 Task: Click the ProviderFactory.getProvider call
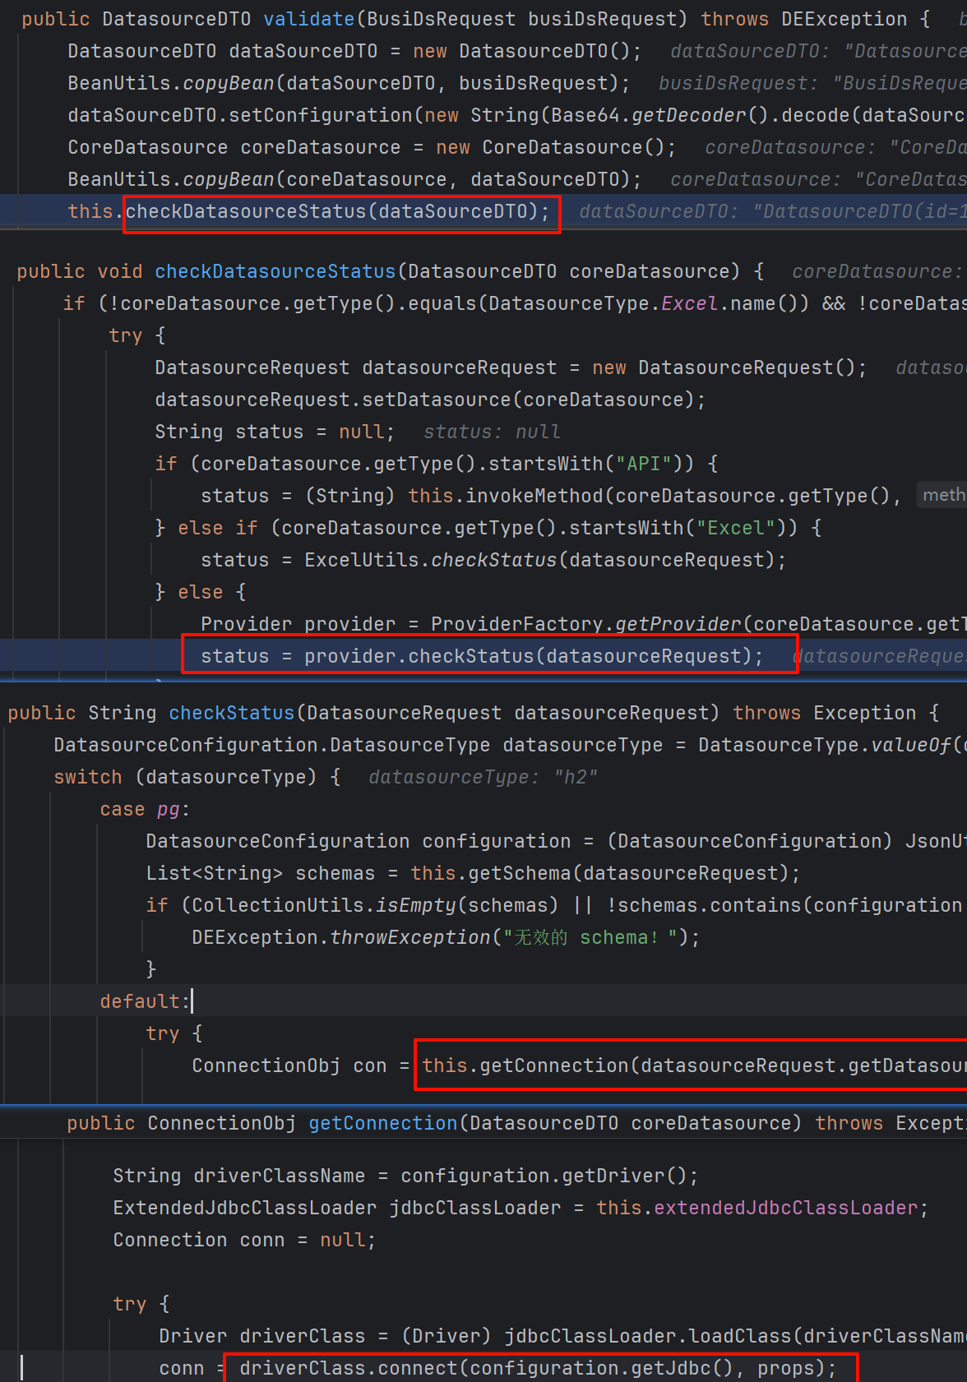tap(585, 624)
